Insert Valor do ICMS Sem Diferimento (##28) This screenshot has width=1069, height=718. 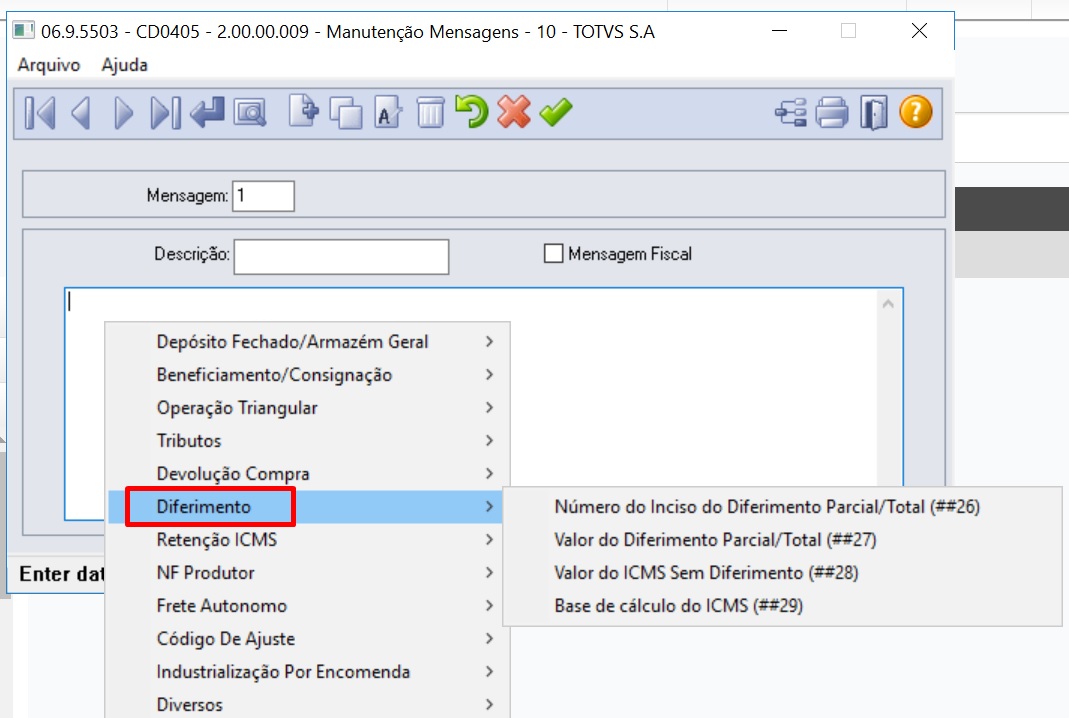pyautogui.click(x=782, y=573)
